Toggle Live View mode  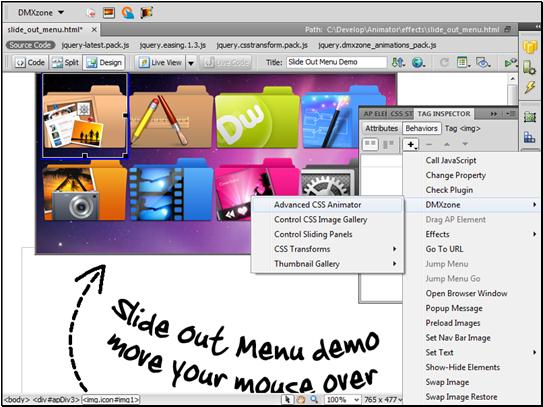click(x=160, y=63)
